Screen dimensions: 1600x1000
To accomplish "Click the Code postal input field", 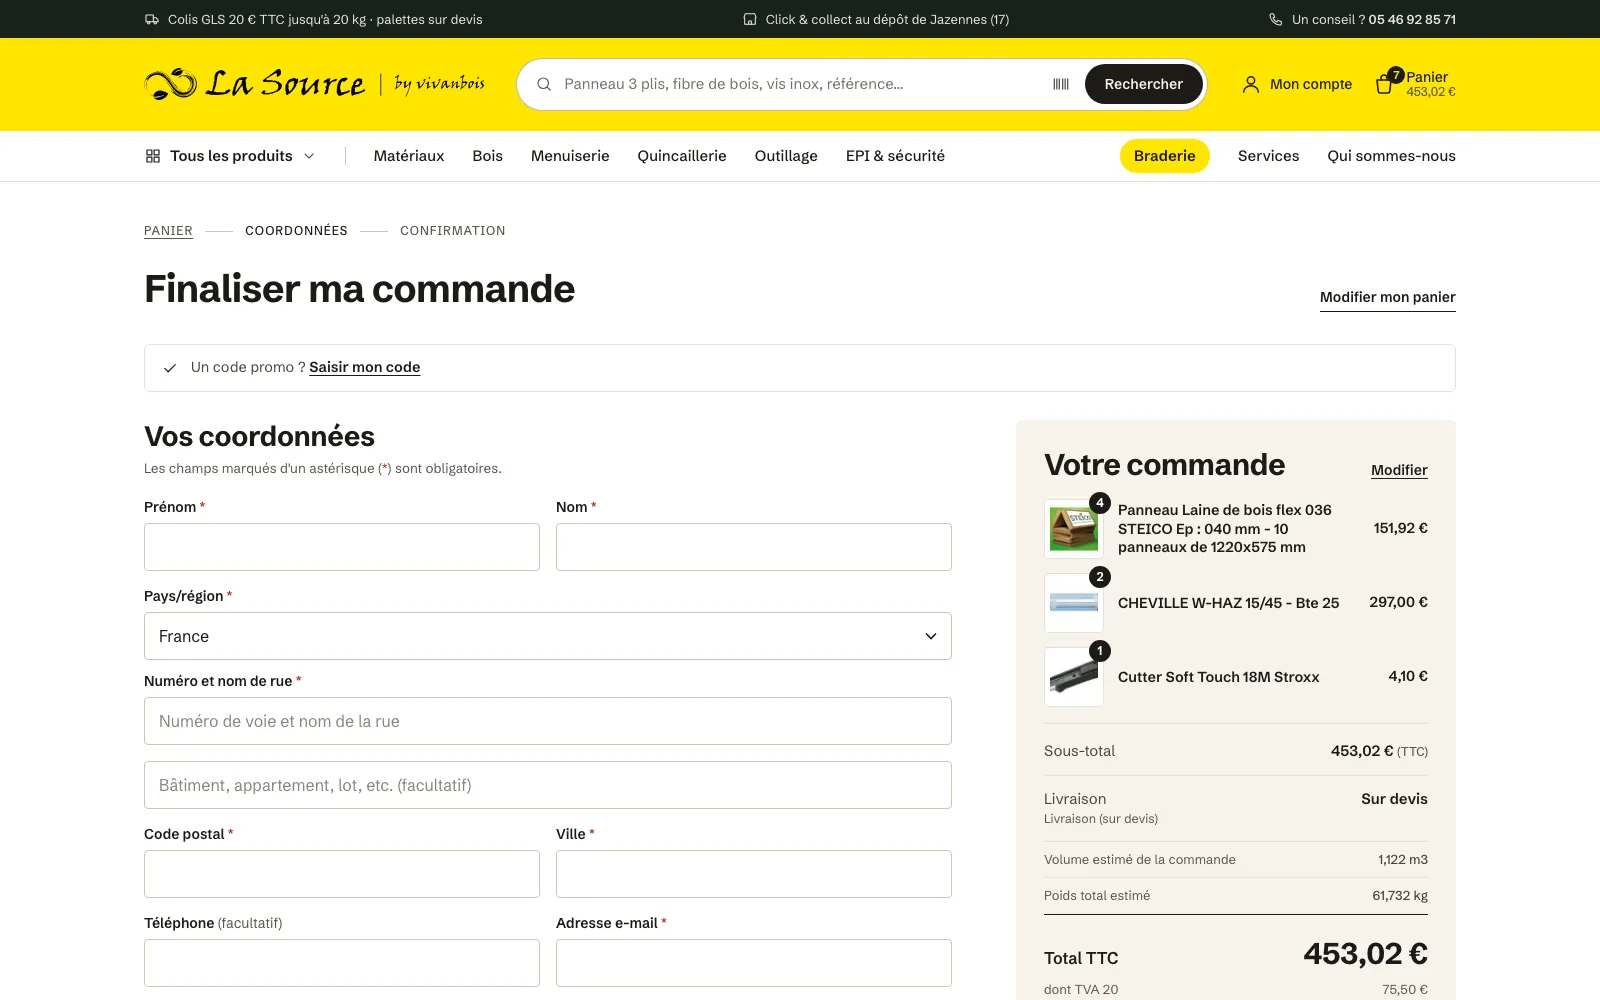I will (x=342, y=874).
